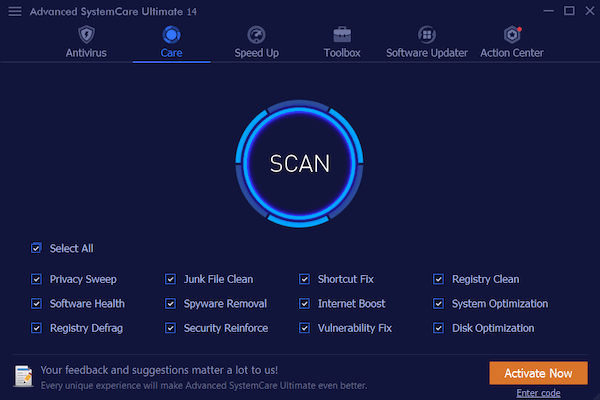This screenshot has width=600, height=400.
Task: Open the Software Updater tab
Action: 427,52
